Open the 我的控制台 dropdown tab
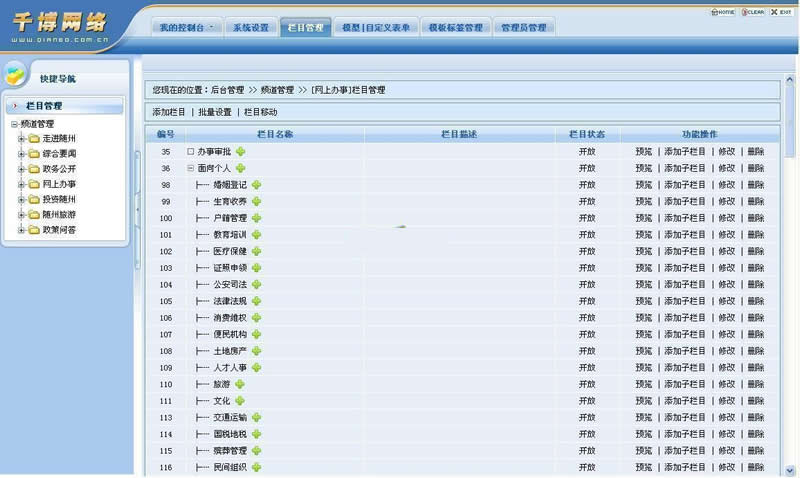The width and height of the screenshot is (800, 478). [186, 28]
